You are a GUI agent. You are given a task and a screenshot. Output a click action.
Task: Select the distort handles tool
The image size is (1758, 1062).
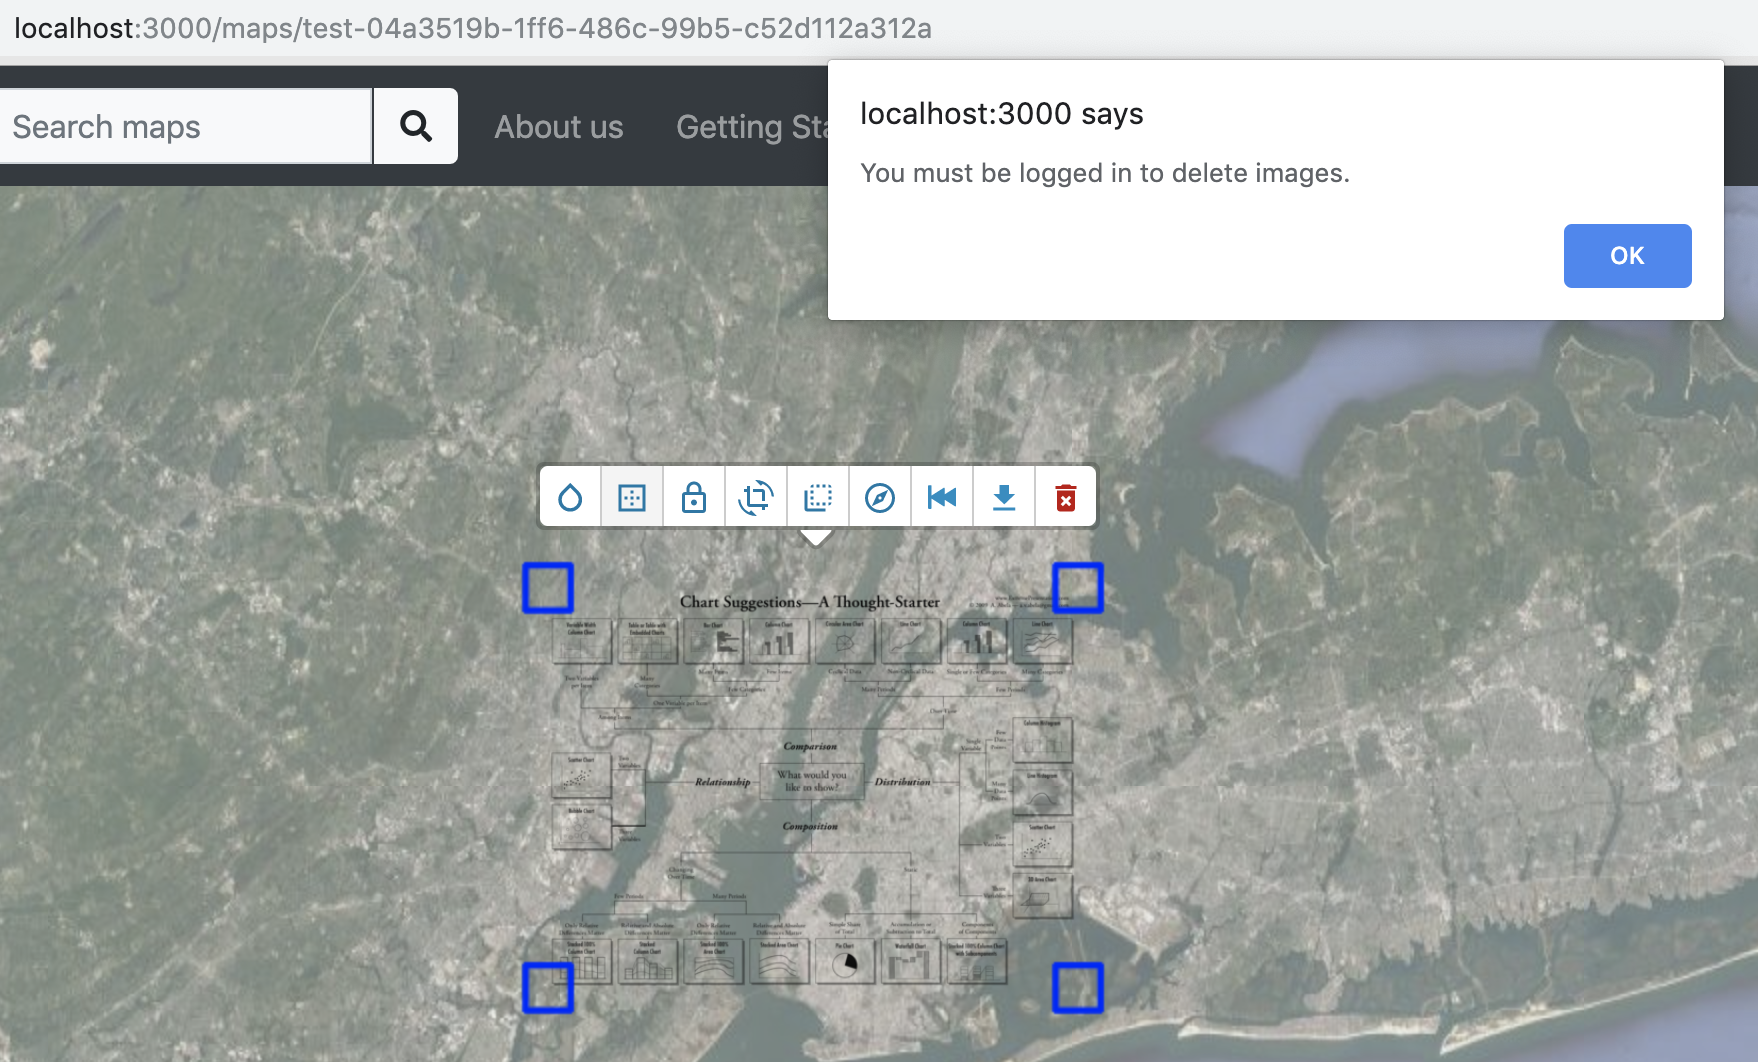[x=632, y=496]
